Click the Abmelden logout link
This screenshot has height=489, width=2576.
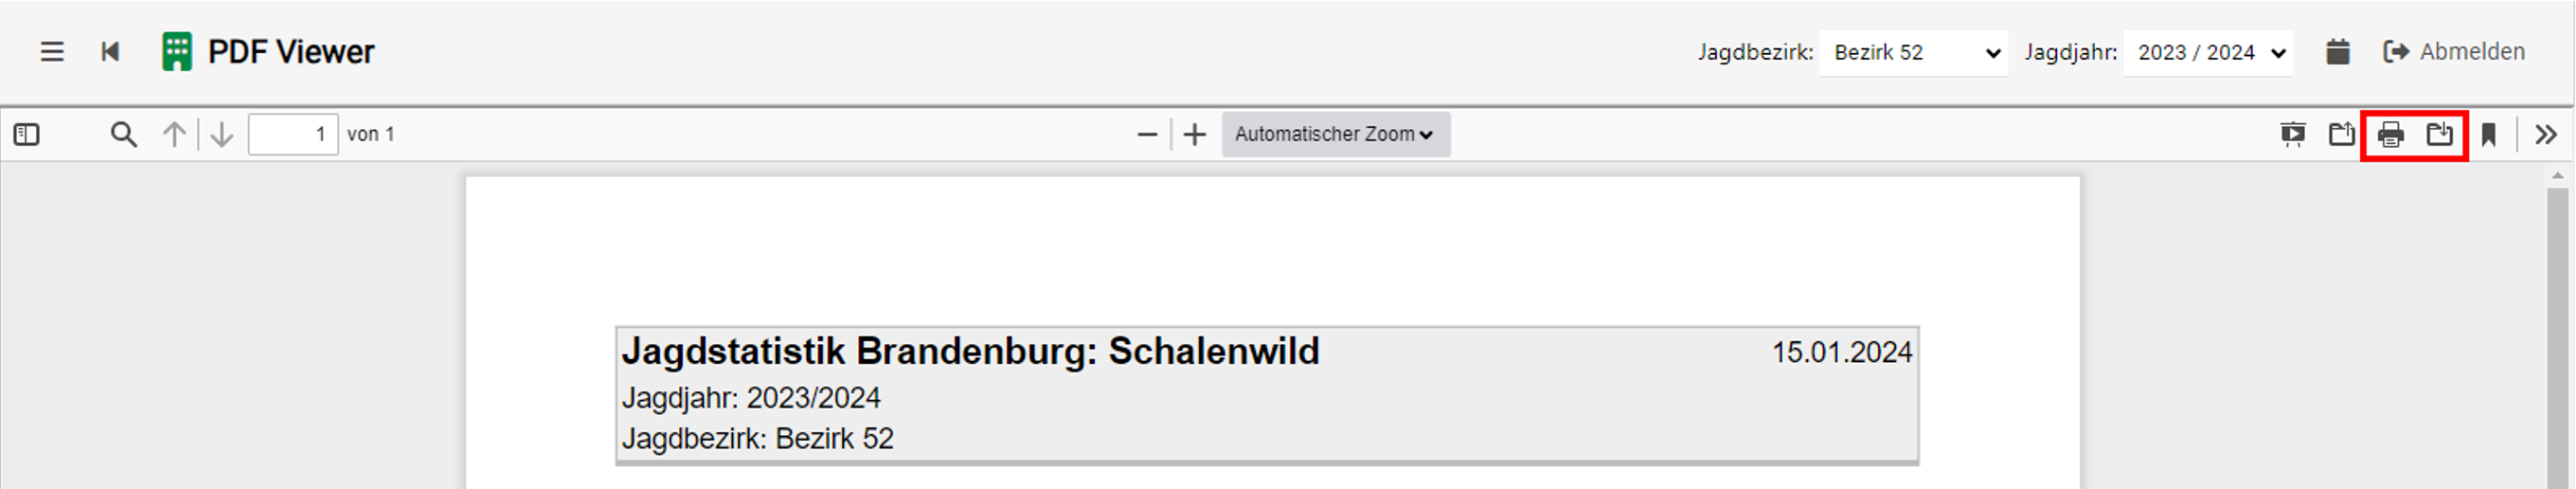click(x=2454, y=52)
